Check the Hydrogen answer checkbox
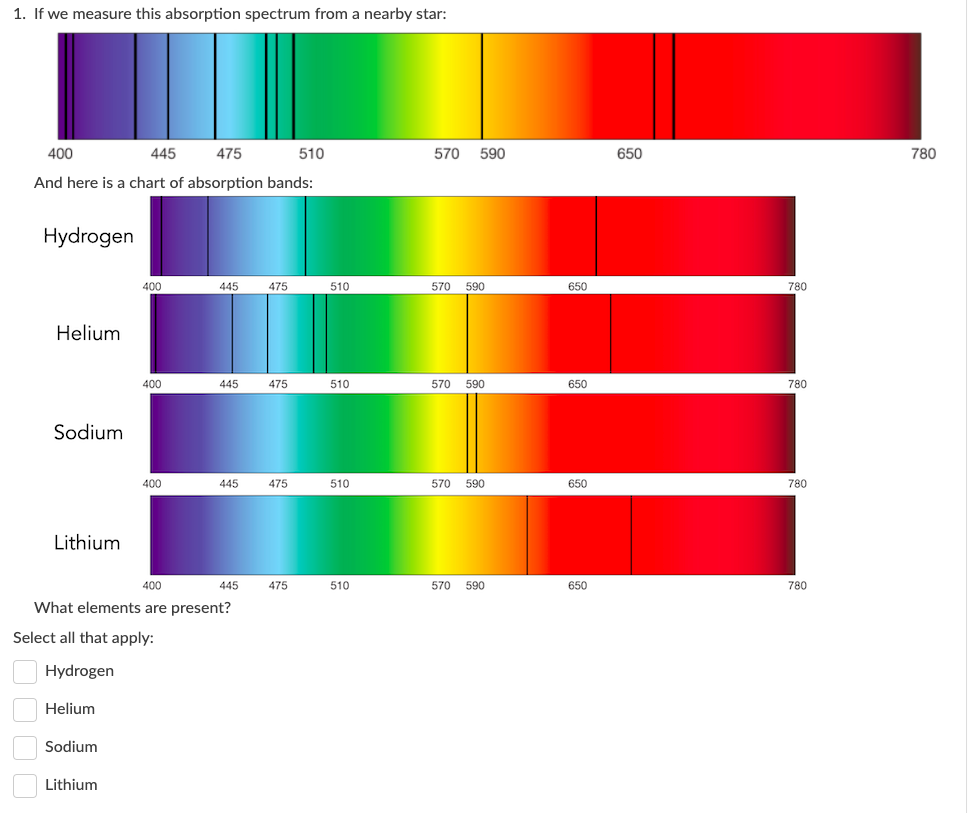The width and height of the screenshot is (970, 813). pyautogui.click(x=25, y=671)
